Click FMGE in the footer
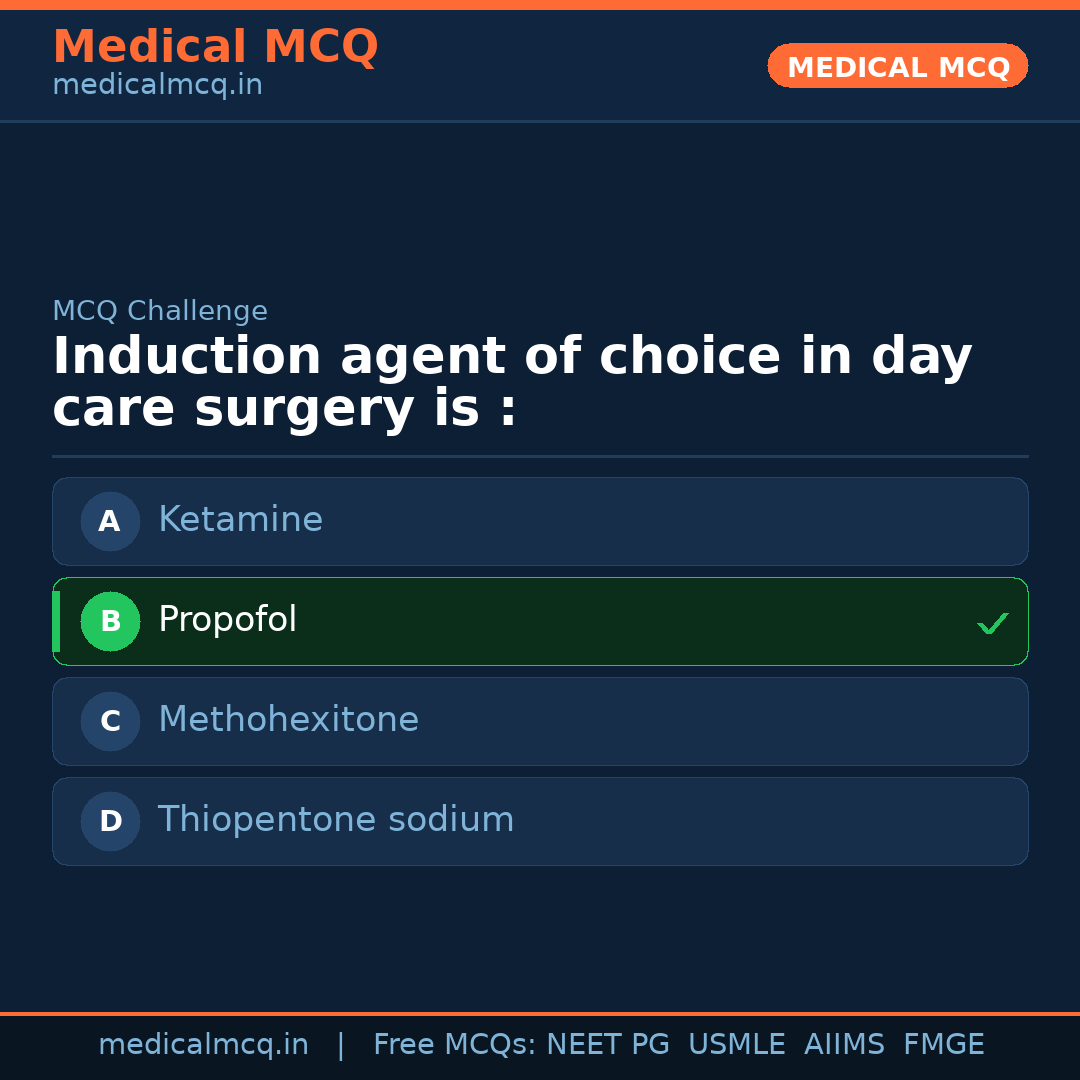Screen dimensions: 1080x1080 [x=943, y=1045]
